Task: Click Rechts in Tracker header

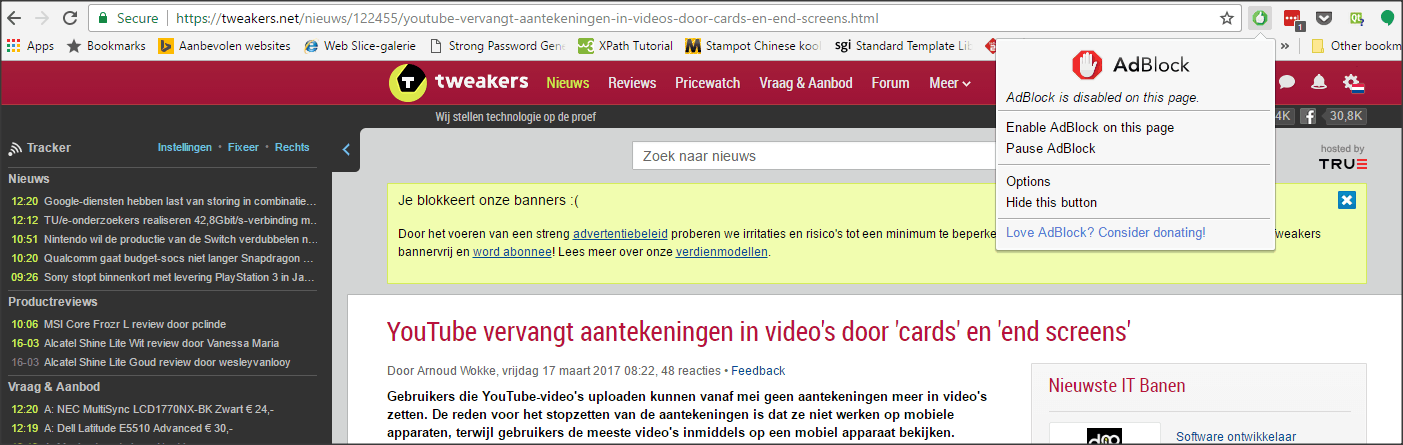Action: click(292, 147)
